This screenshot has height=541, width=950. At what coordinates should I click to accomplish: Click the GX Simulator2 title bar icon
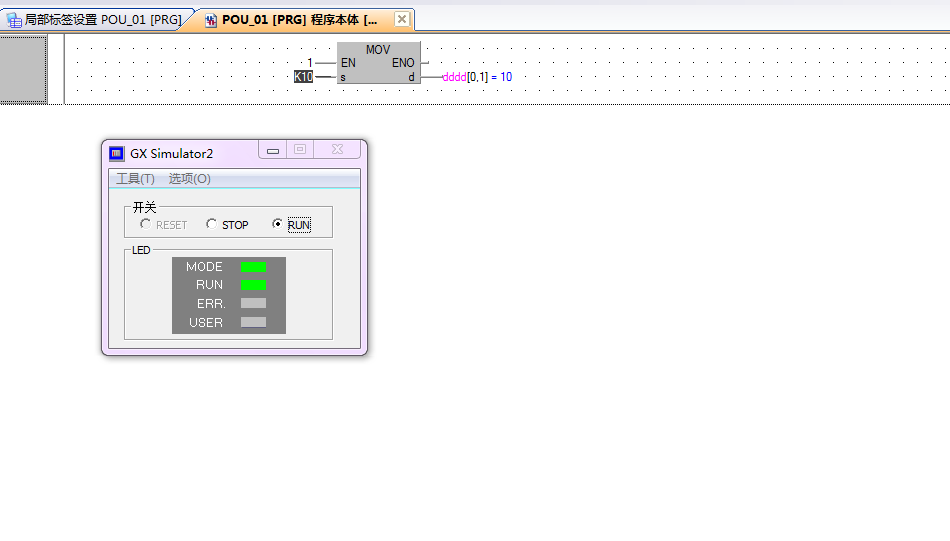(x=116, y=153)
